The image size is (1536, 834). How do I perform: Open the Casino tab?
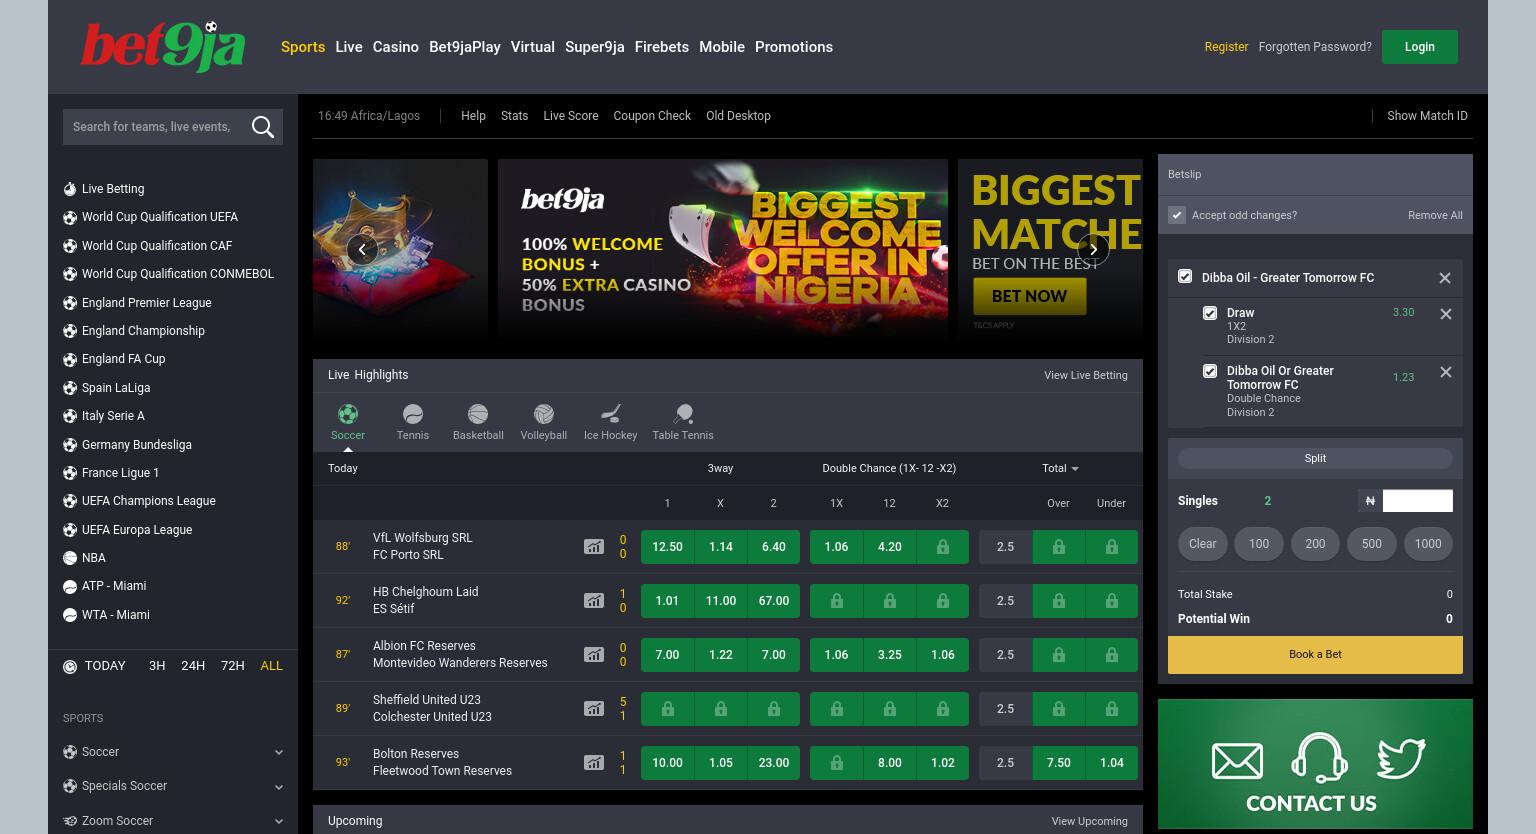point(396,47)
